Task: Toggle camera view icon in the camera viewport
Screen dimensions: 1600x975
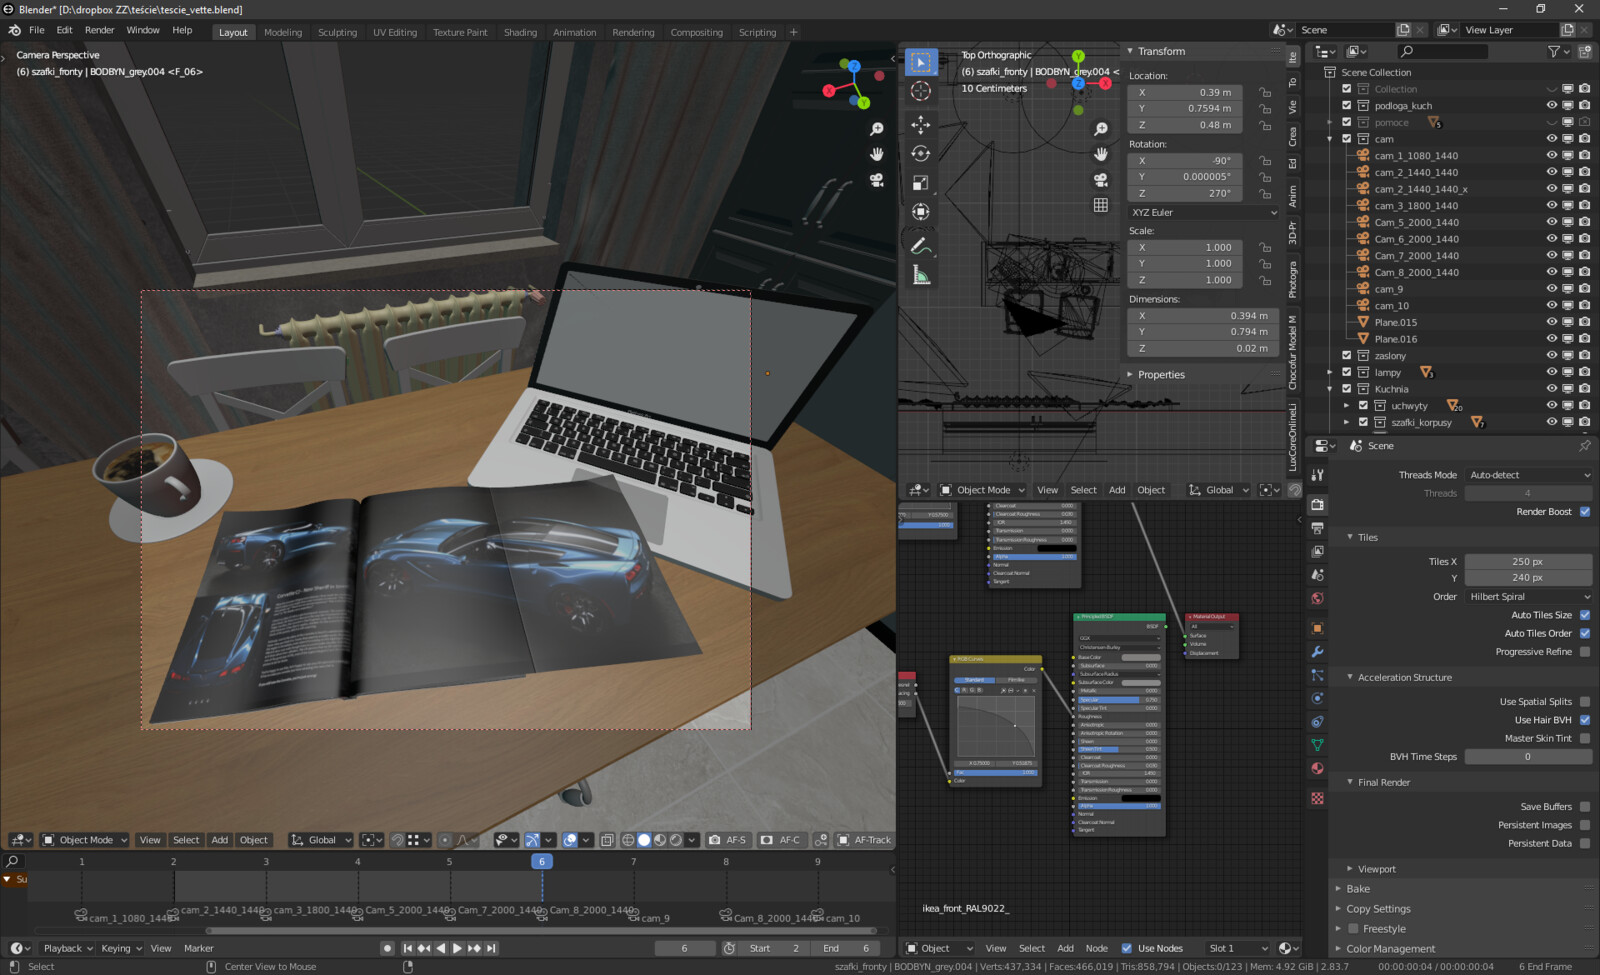Action: (x=876, y=180)
